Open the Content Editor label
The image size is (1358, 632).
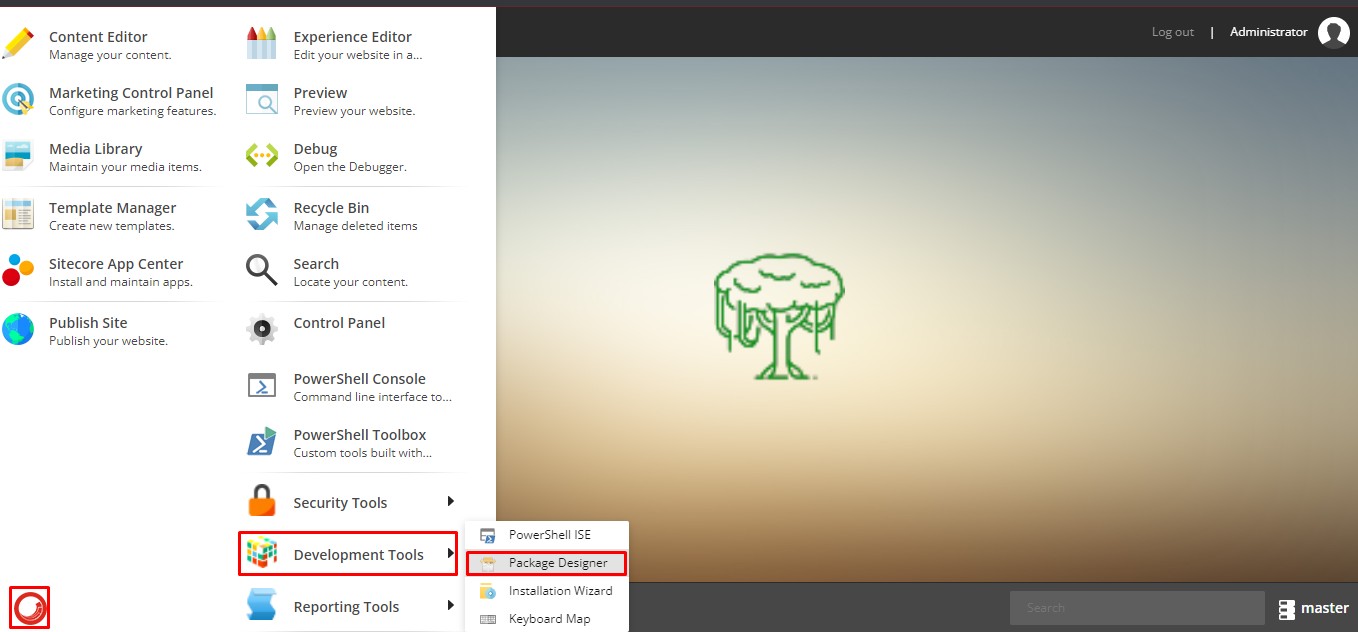click(98, 37)
